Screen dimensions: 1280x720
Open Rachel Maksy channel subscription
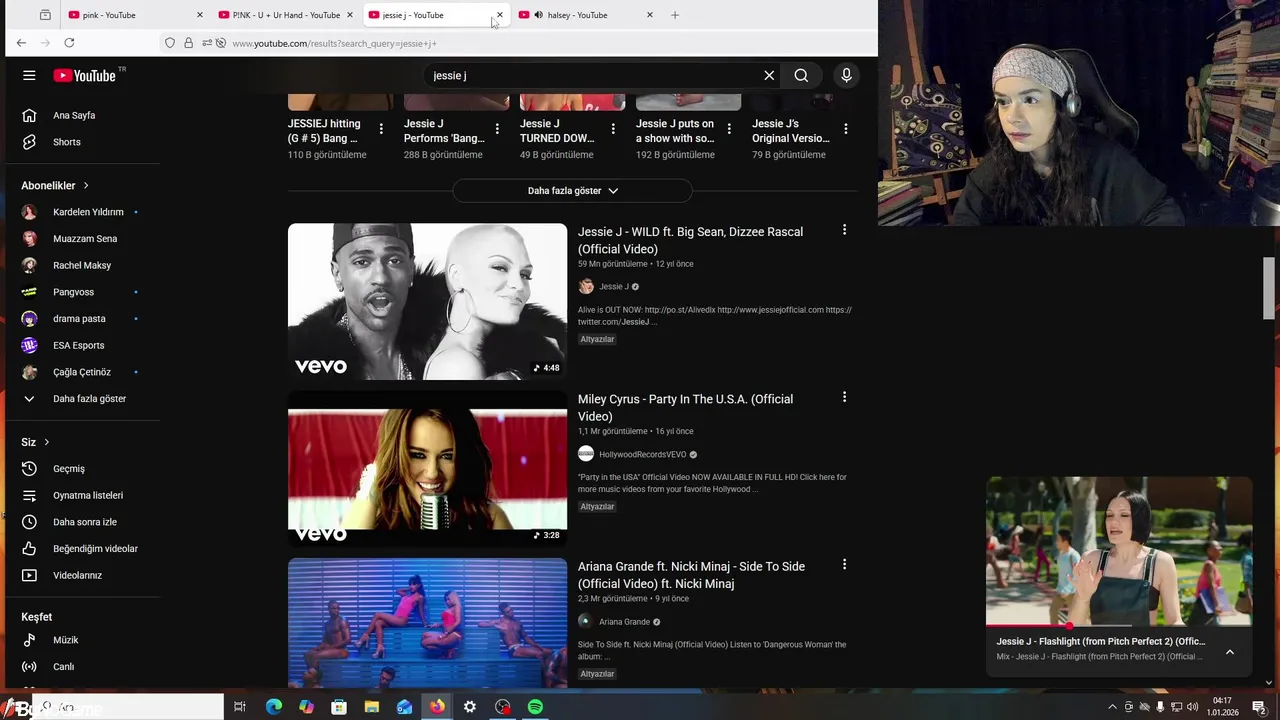coord(81,266)
